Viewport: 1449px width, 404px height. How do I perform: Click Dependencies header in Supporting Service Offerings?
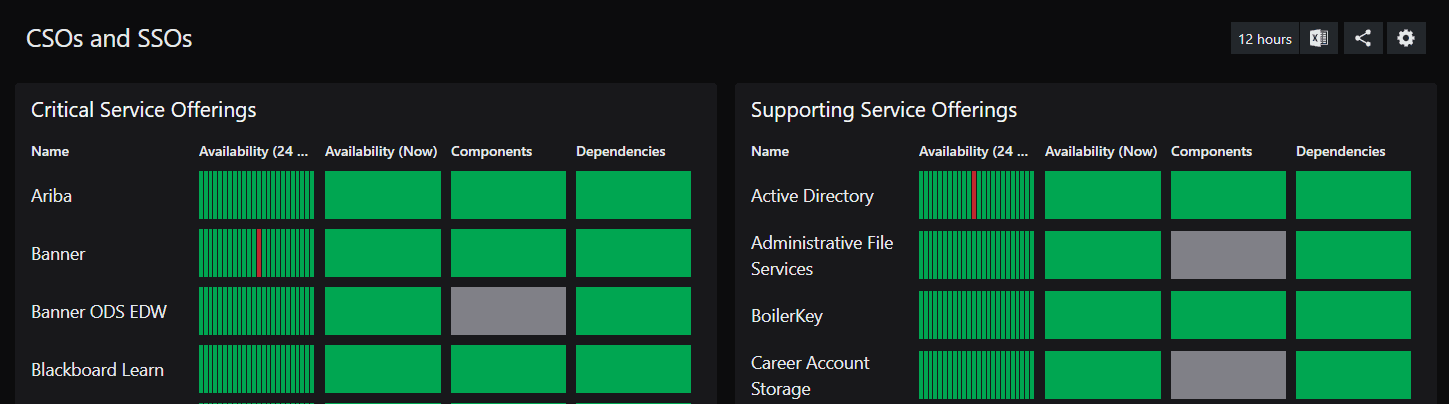[x=1340, y=152]
